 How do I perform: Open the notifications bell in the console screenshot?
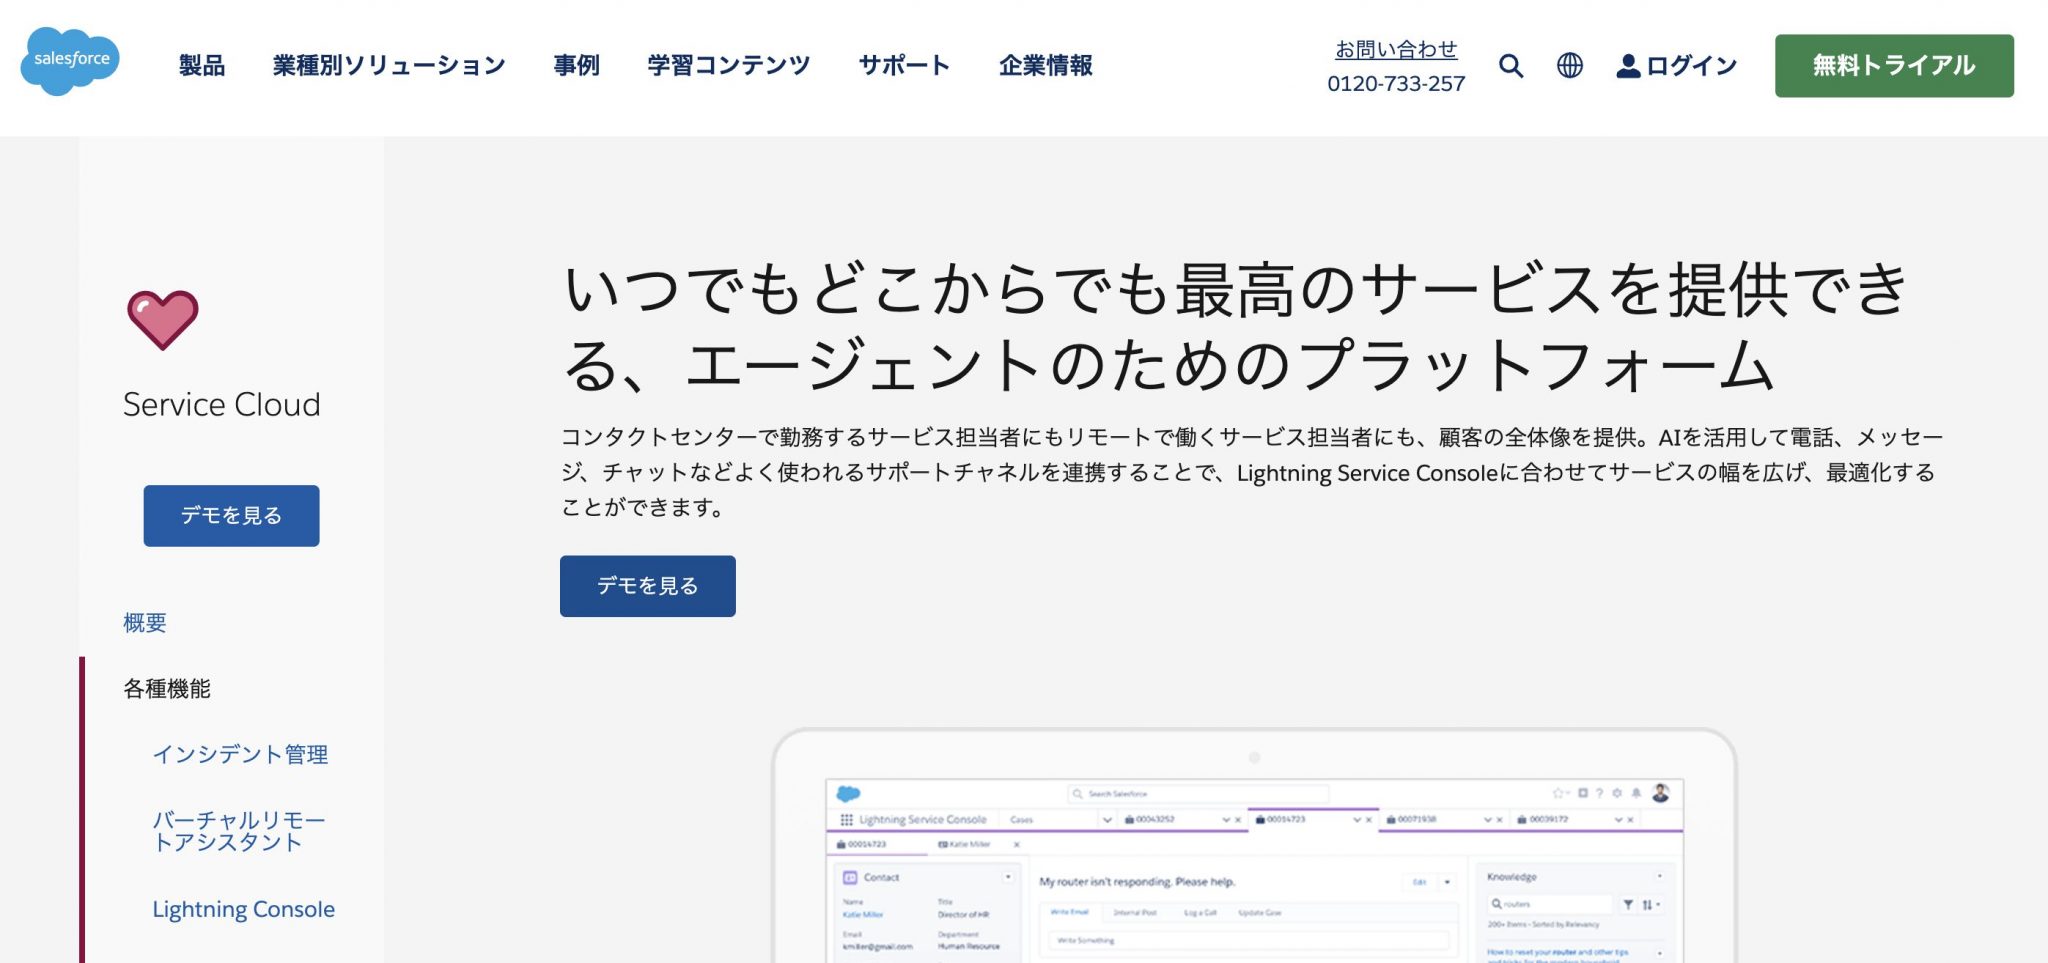pos(1637,793)
